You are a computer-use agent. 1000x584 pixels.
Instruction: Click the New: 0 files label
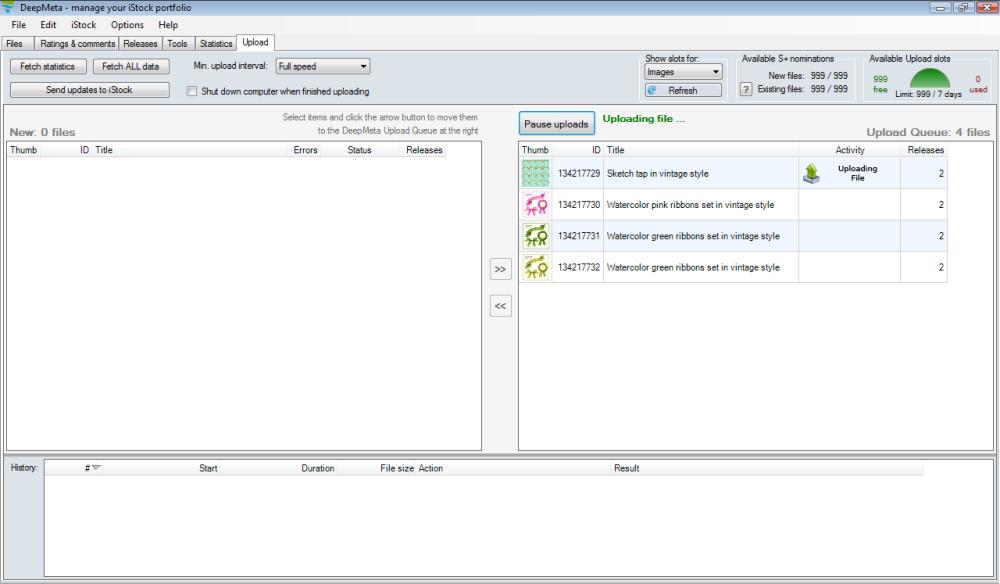click(42, 132)
